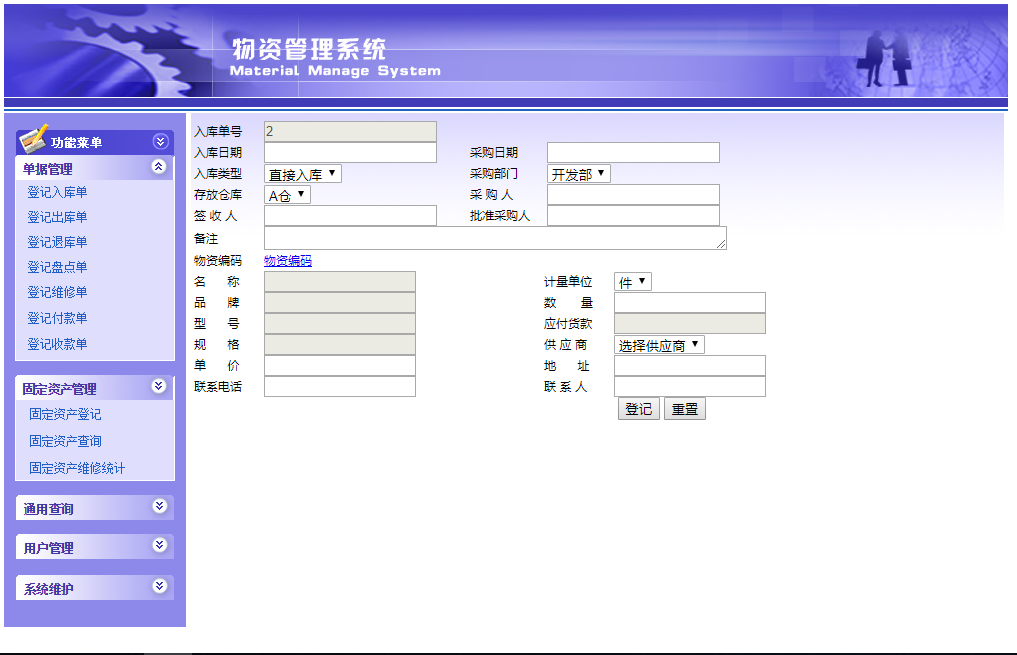Follow the 物资编码 hyperlink
Viewport: 1017px width, 655px height.
pyautogui.click(x=287, y=261)
